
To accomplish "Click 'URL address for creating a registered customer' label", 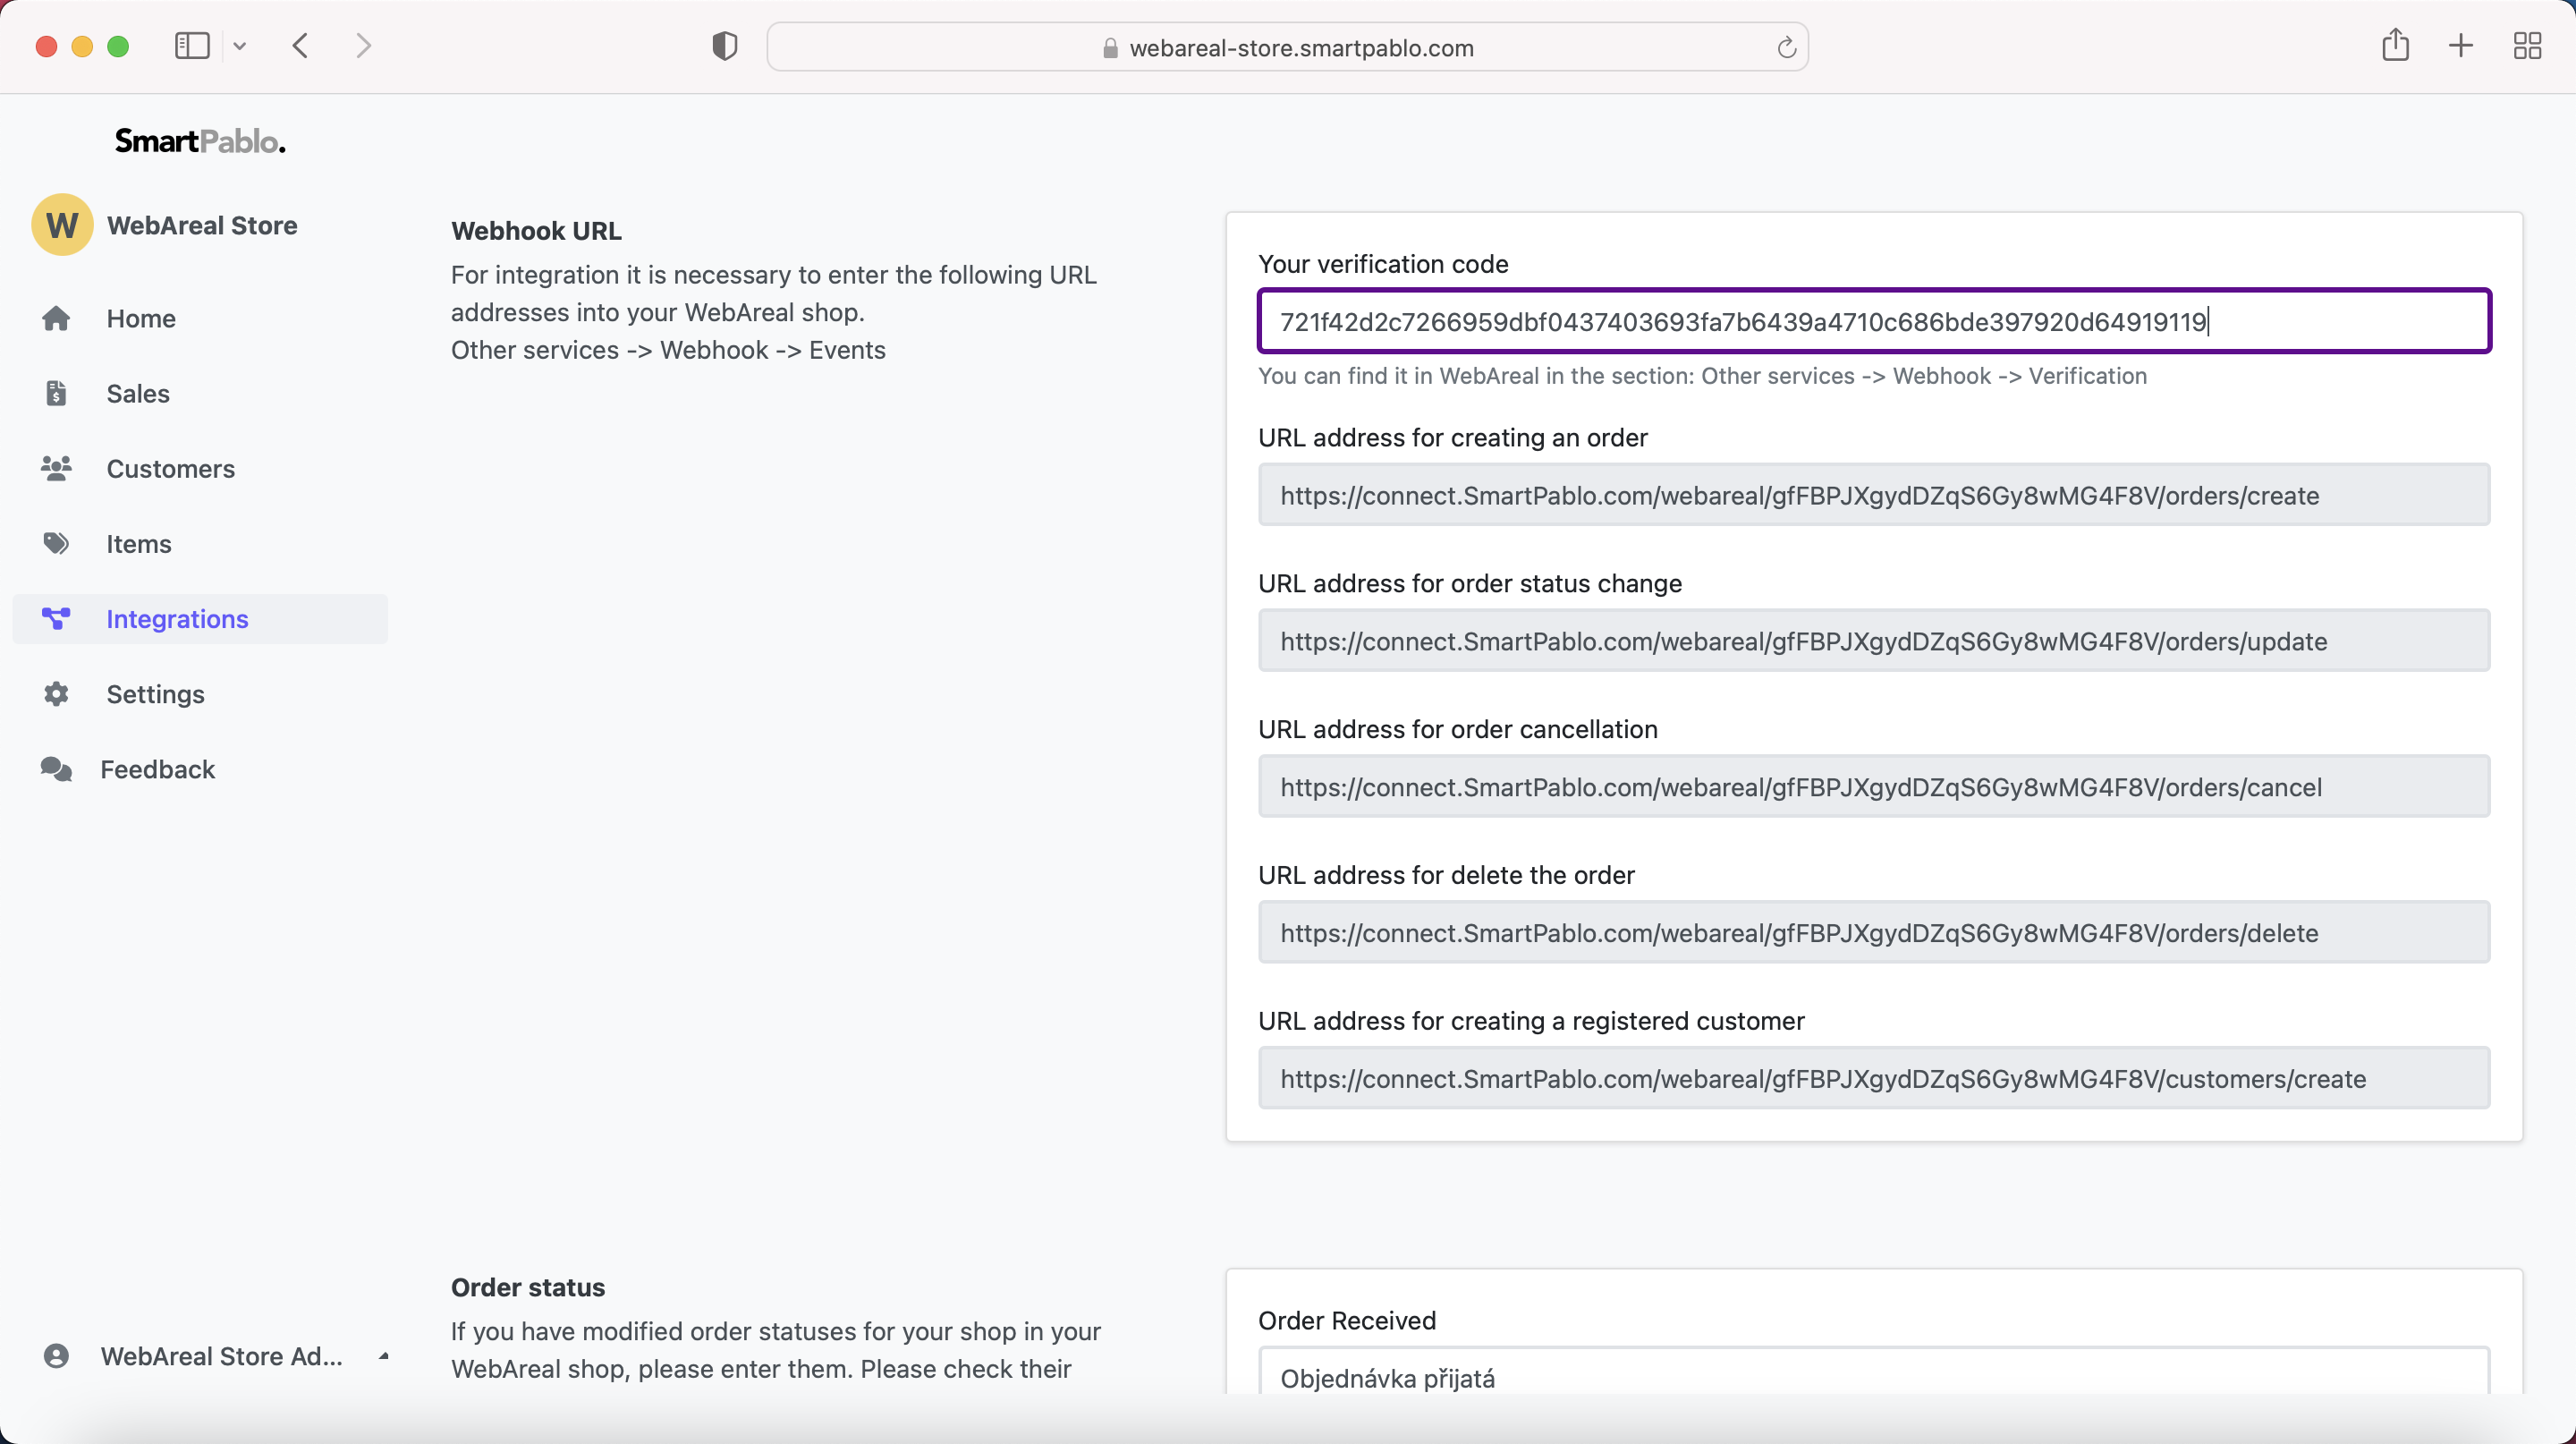I will 1531,1021.
